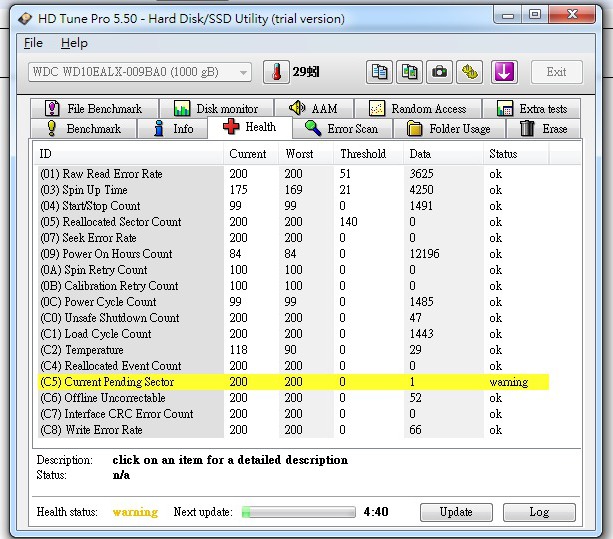Switch to the Benchmark tab
613x539 pixels.
84,129
